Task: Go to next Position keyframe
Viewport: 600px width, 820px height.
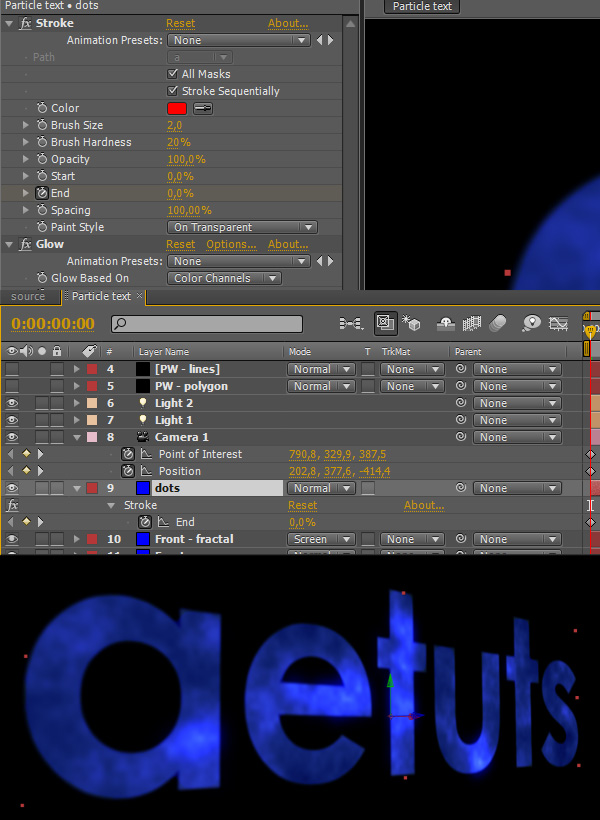Action: click(40, 471)
